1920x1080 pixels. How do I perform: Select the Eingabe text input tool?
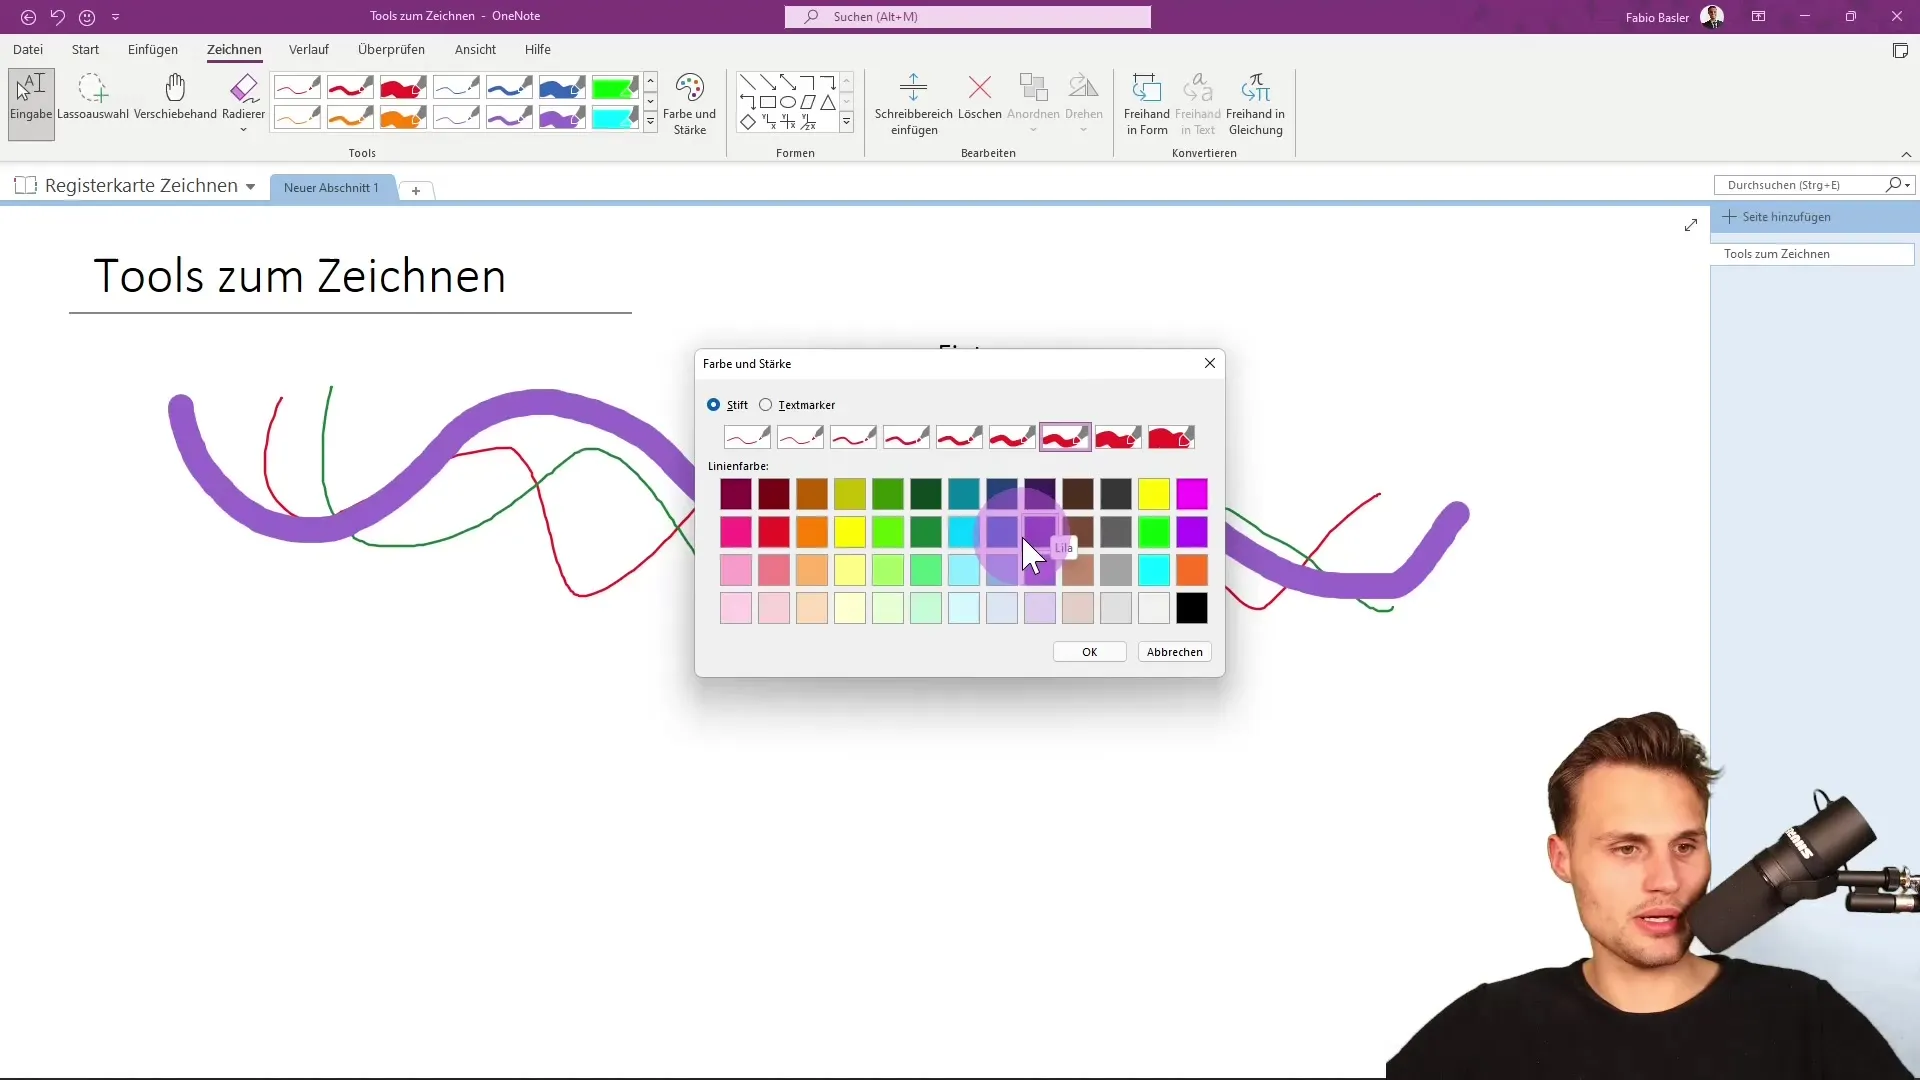click(31, 103)
